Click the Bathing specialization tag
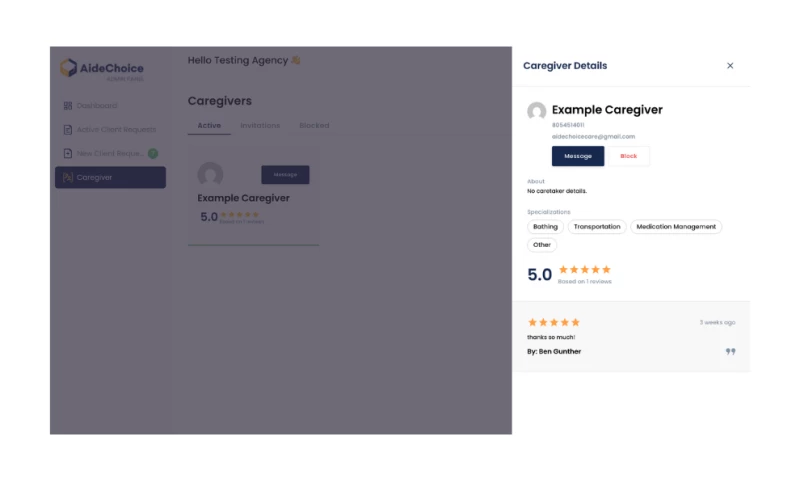 click(x=545, y=227)
